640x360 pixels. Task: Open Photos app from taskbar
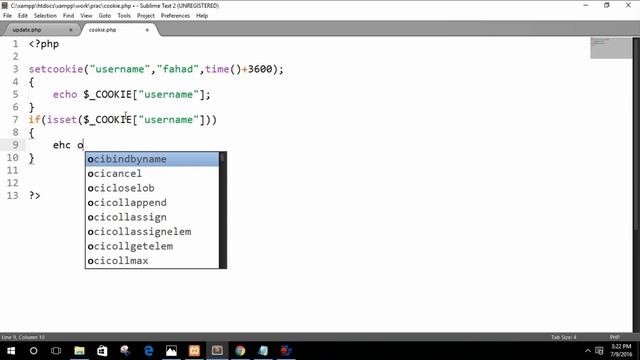click(x=171, y=351)
